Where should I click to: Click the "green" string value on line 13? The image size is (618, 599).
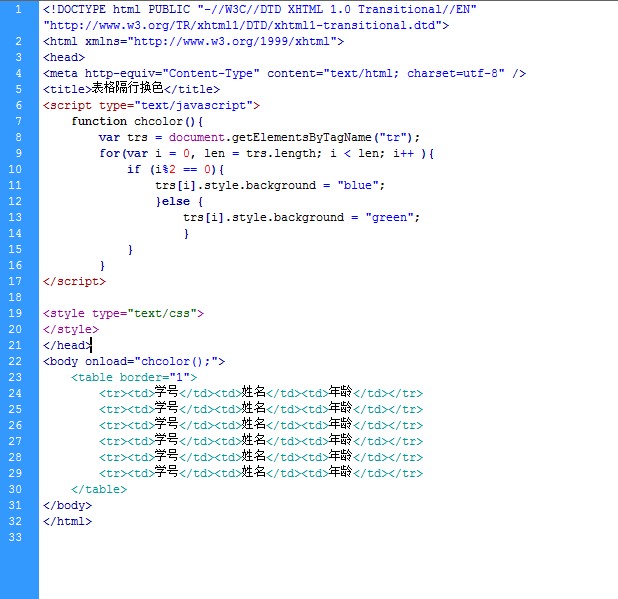pyautogui.click(x=389, y=218)
